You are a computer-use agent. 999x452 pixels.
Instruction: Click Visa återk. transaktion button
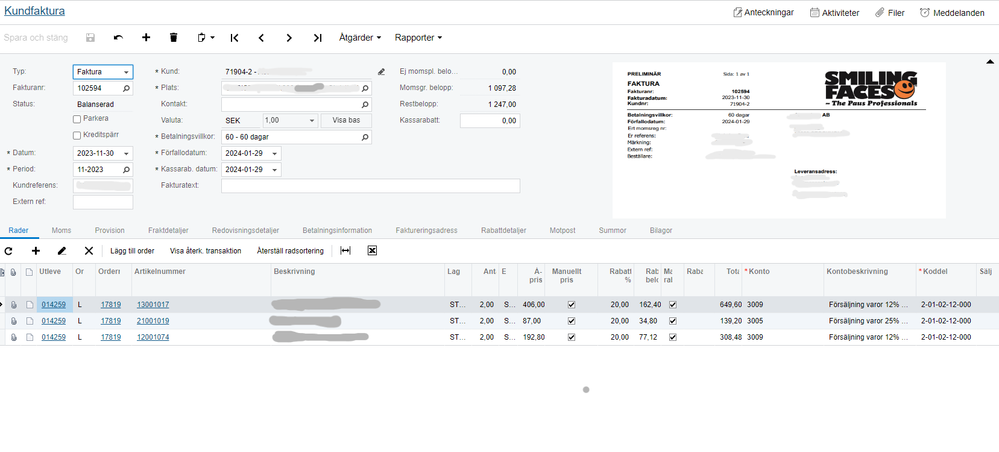pyautogui.click(x=206, y=251)
